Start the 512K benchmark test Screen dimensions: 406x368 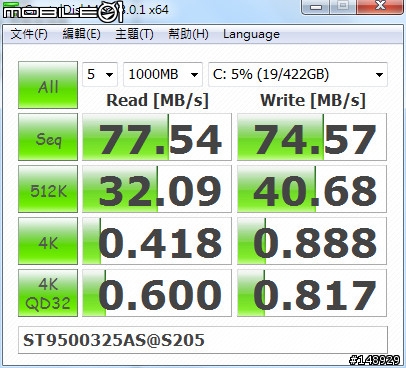[x=48, y=189]
